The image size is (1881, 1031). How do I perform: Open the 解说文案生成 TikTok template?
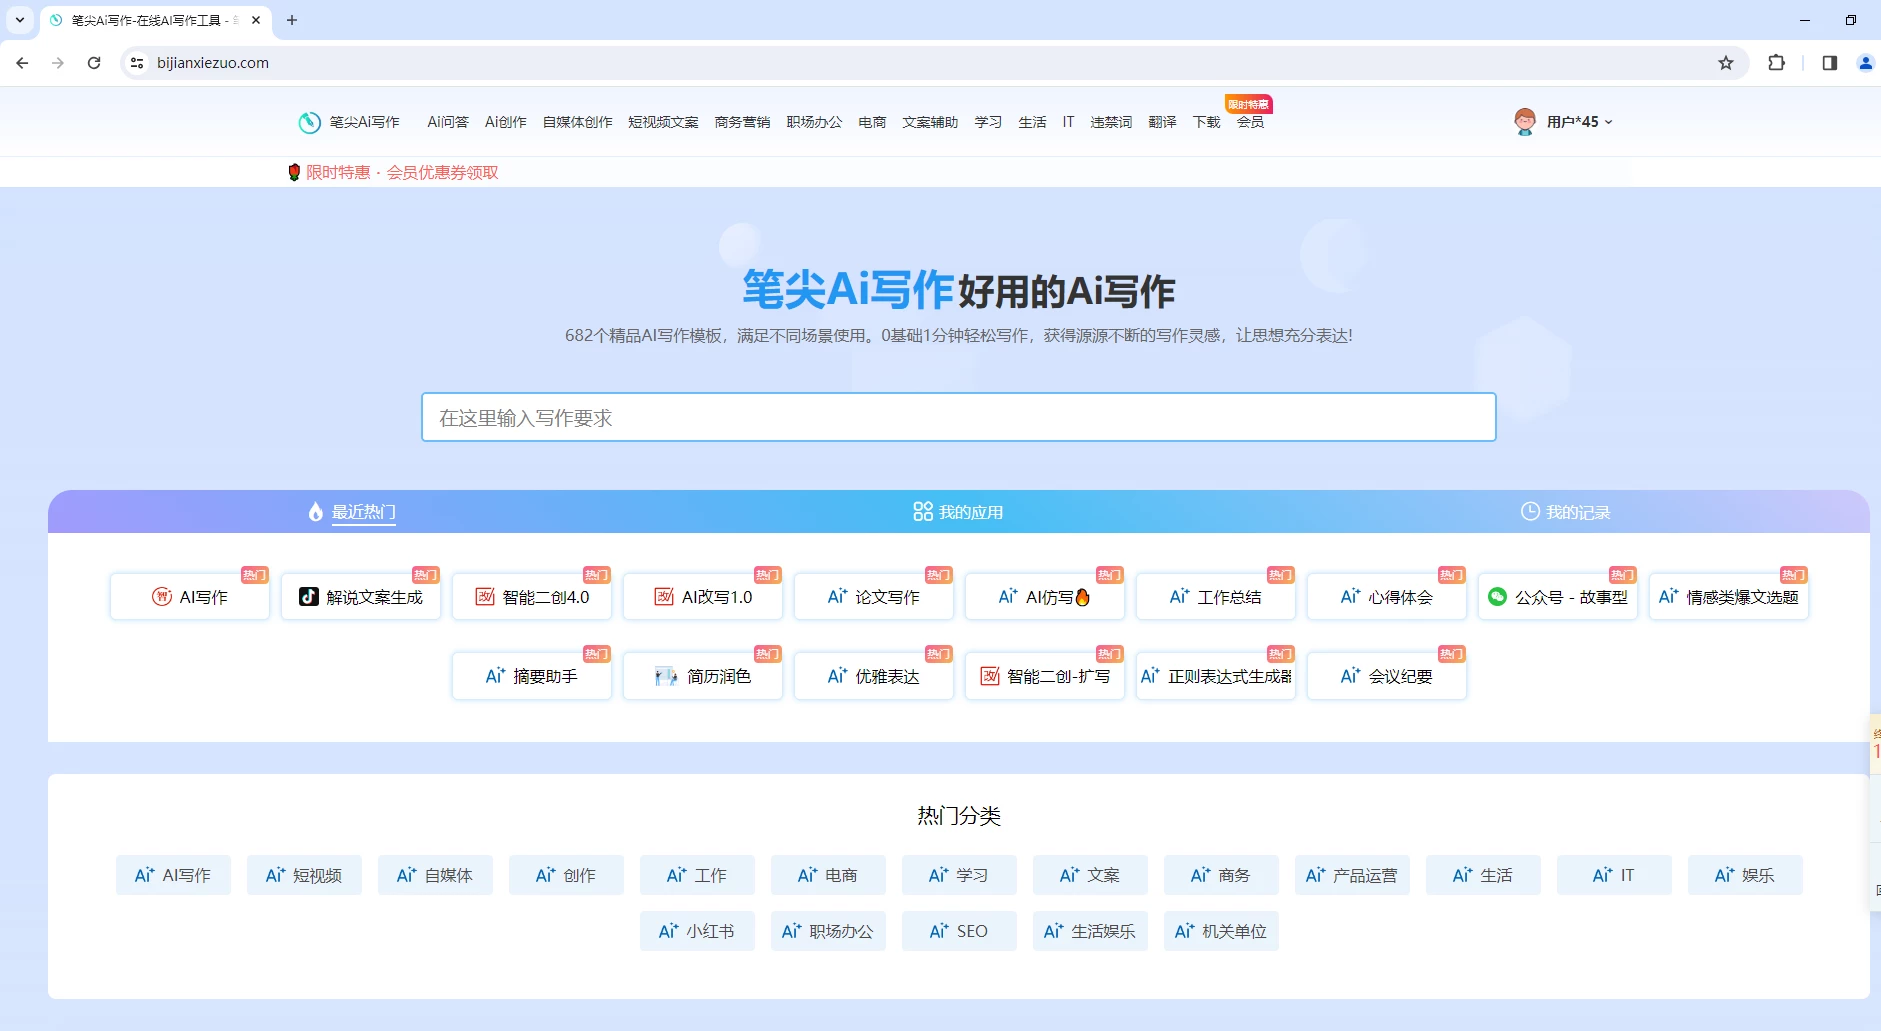(x=361, y=597)
